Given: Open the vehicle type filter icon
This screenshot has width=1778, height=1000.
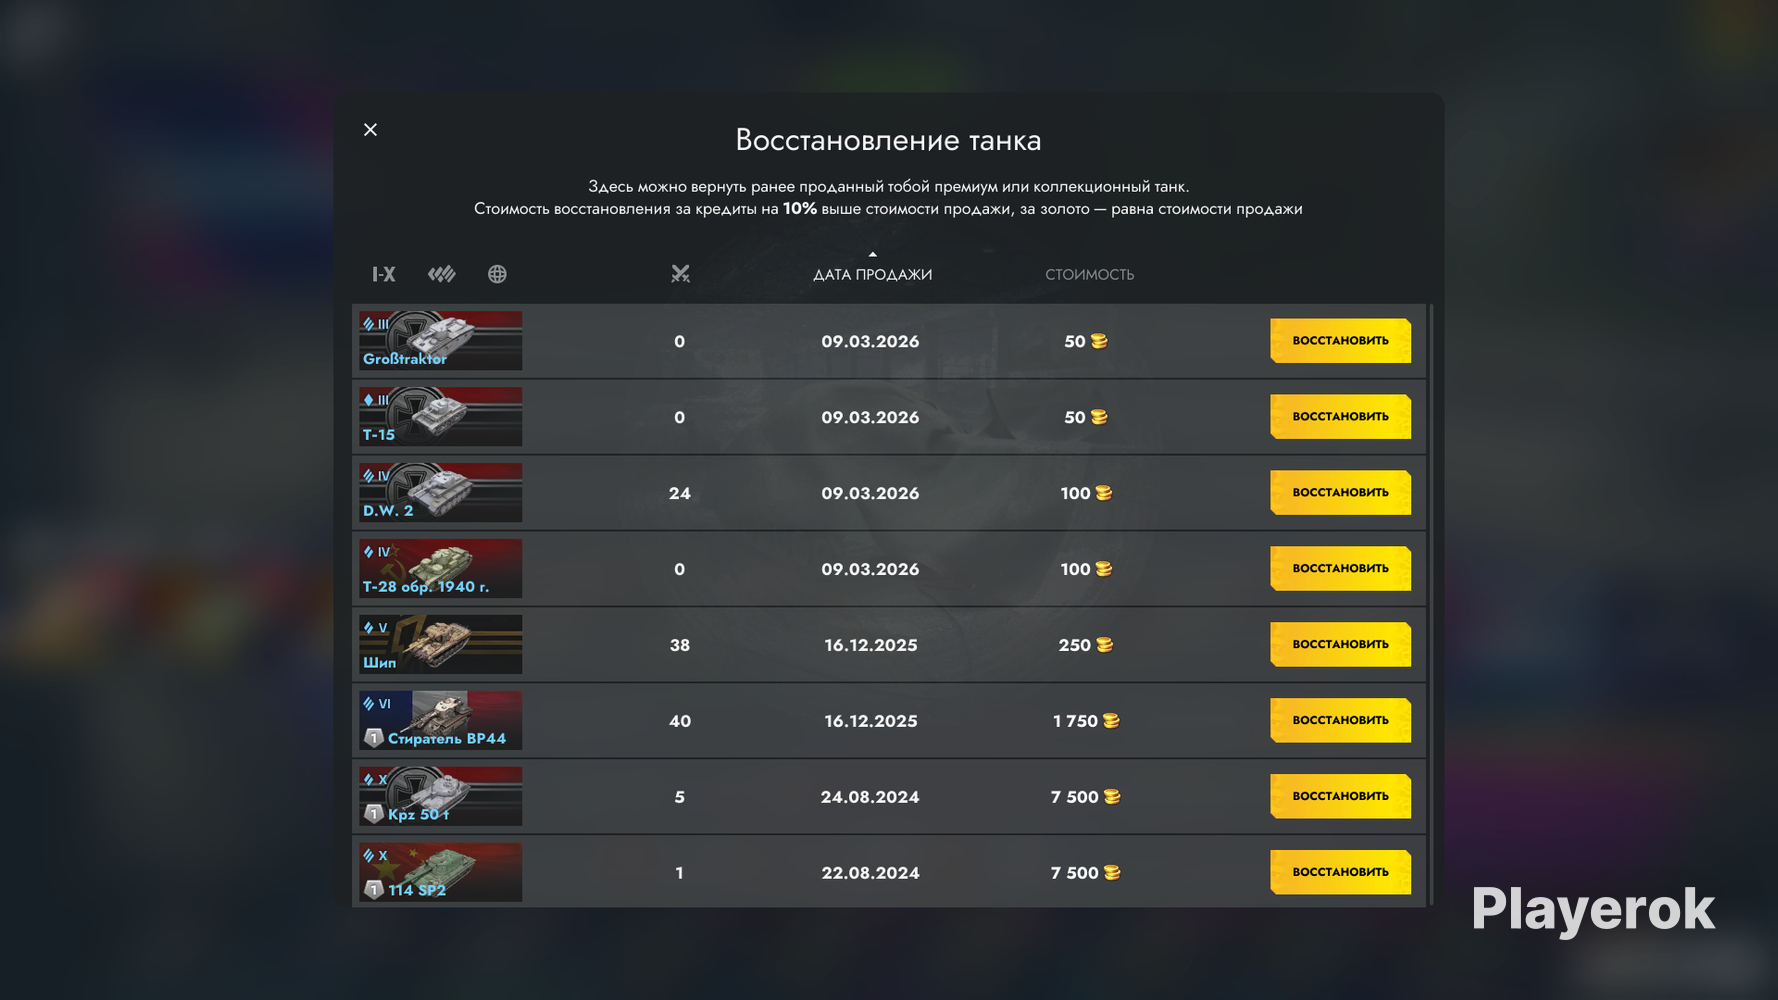Looking at the screenshot, I should [x=441, y=274].
